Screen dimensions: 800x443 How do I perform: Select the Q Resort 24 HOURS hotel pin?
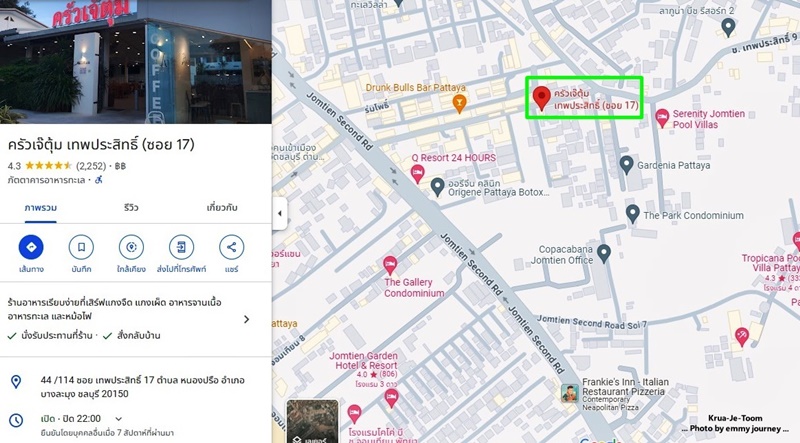coord(417,174)
